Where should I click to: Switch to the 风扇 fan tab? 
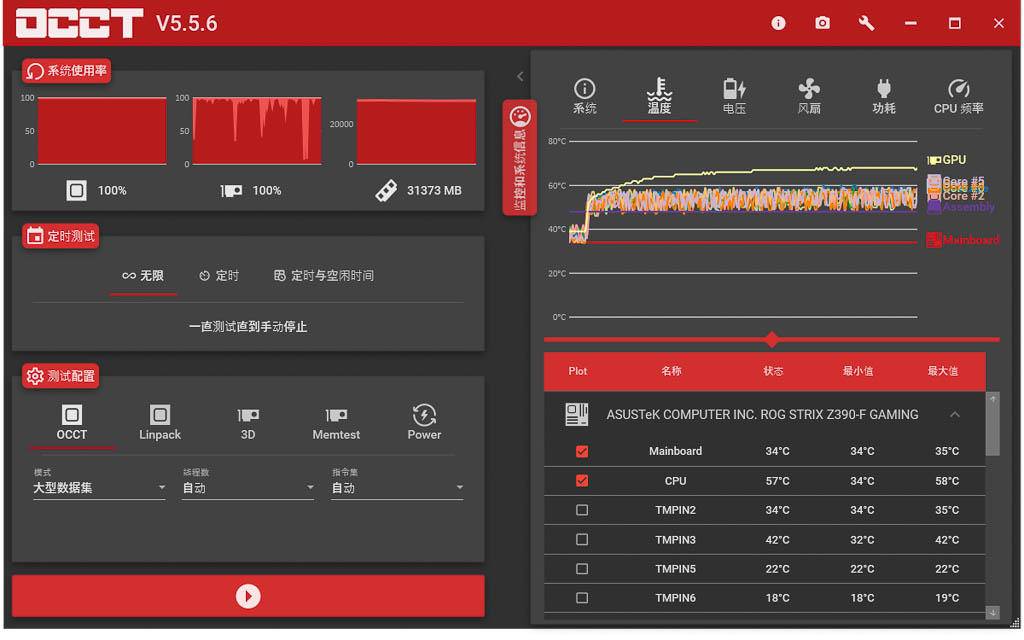(809, 97)
